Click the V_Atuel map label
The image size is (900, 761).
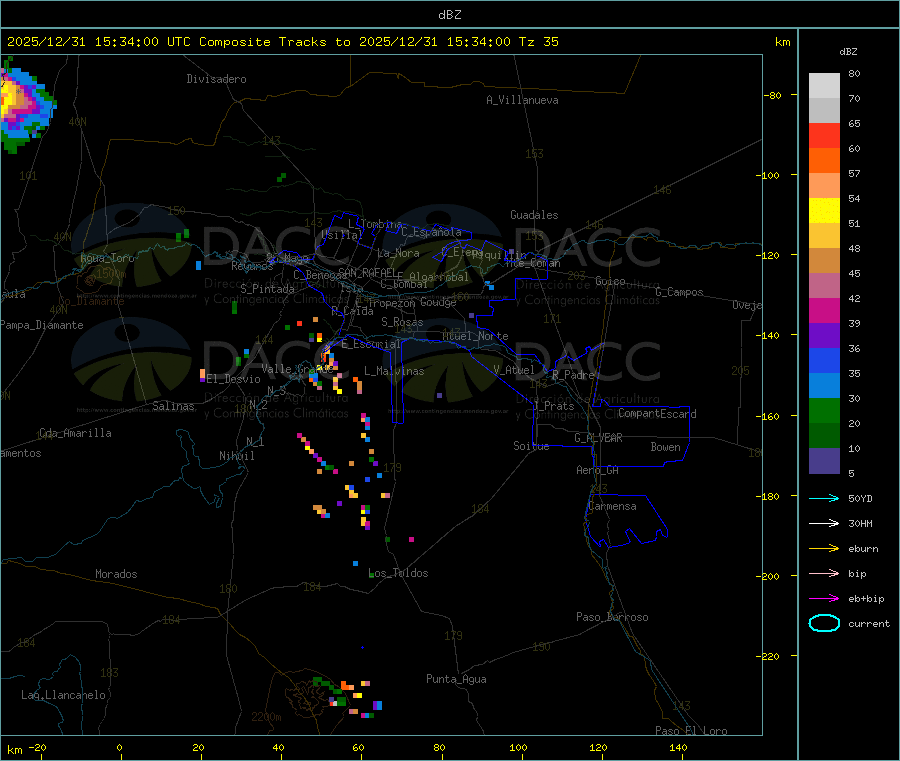tap(514, 370)
